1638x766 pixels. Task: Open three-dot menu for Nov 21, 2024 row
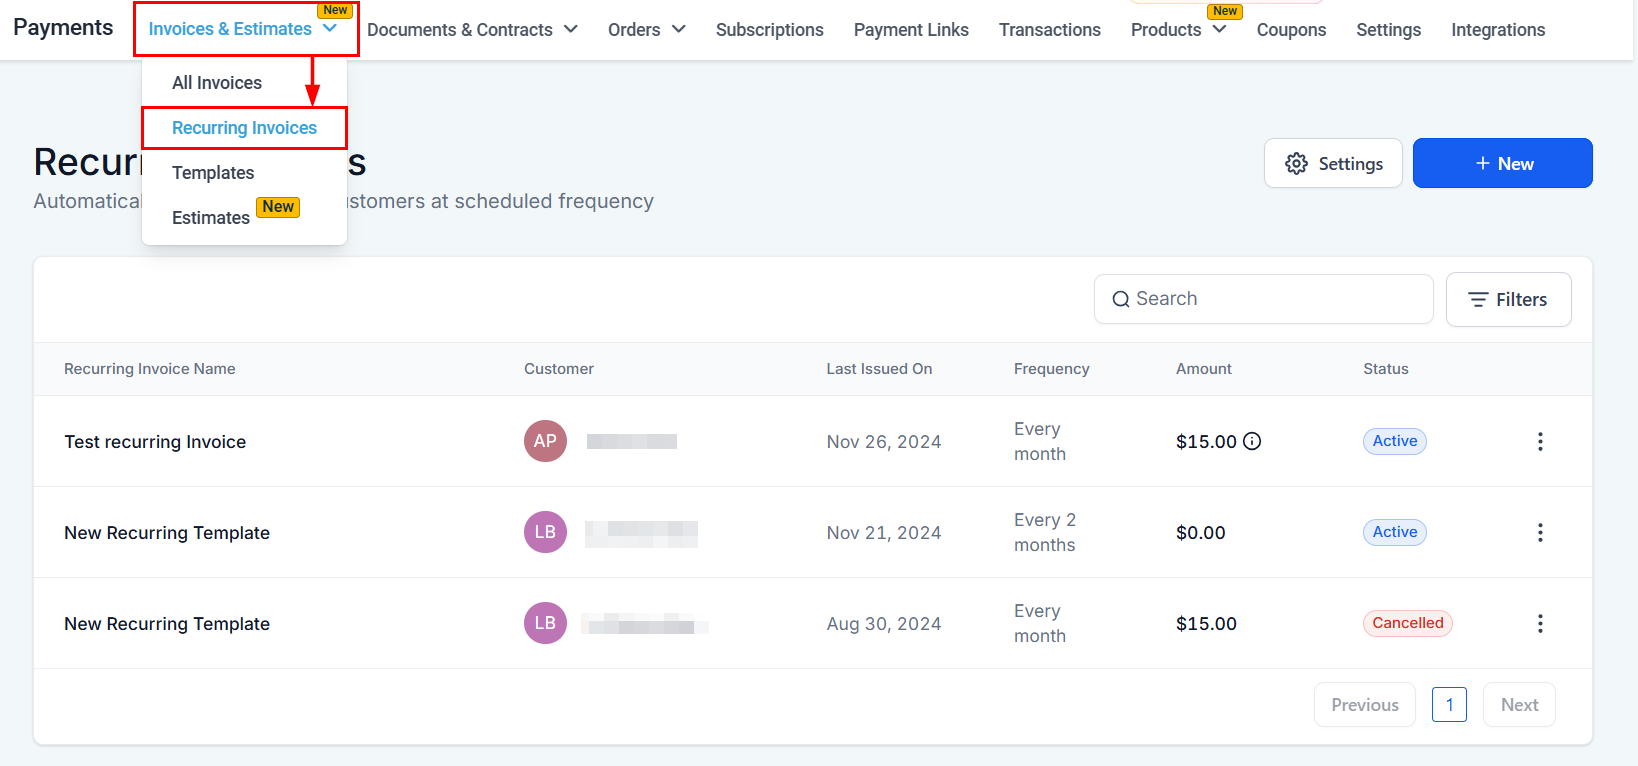coord(1540,532)
